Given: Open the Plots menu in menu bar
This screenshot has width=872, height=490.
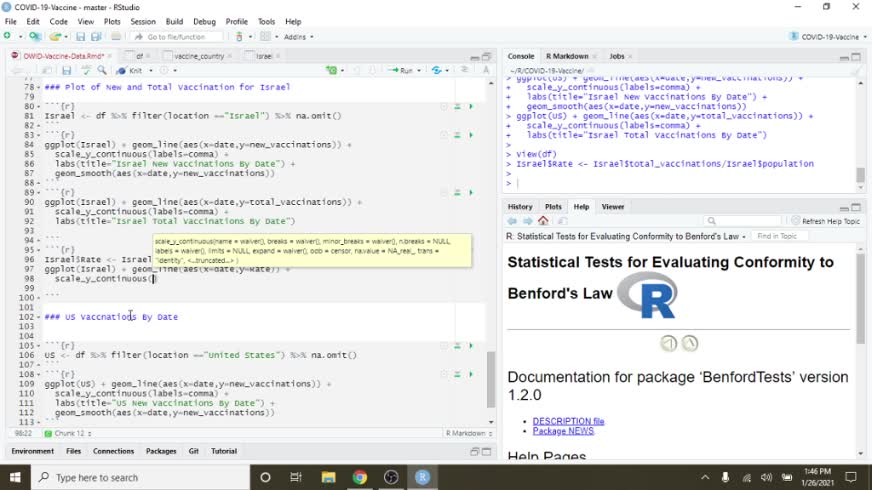Looking at the screenshot, I should click(x=112, y=21).
